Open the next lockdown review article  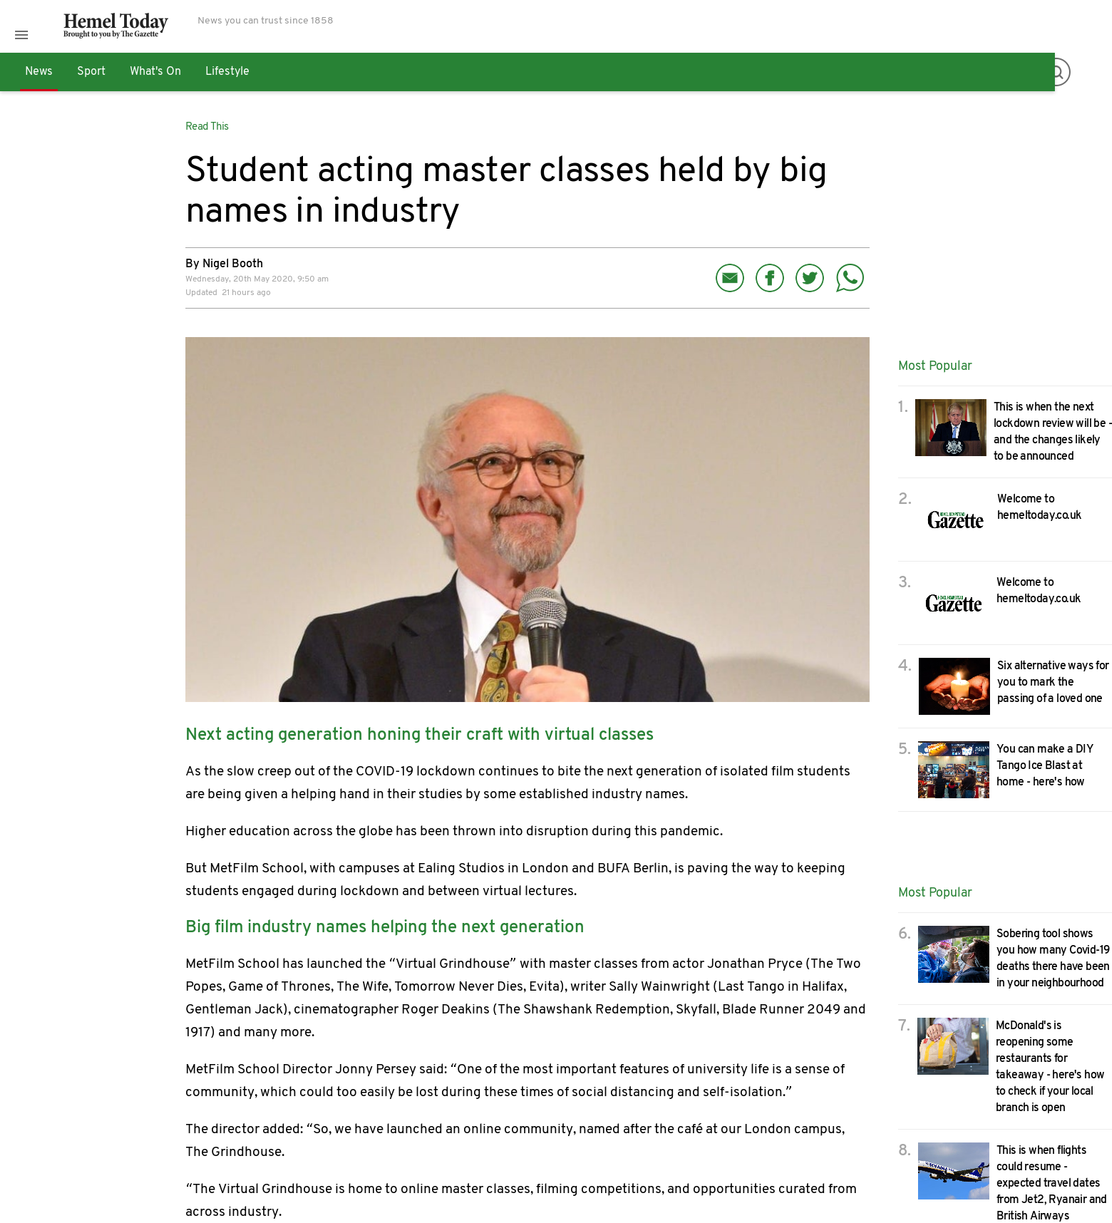pos(1052,431)
